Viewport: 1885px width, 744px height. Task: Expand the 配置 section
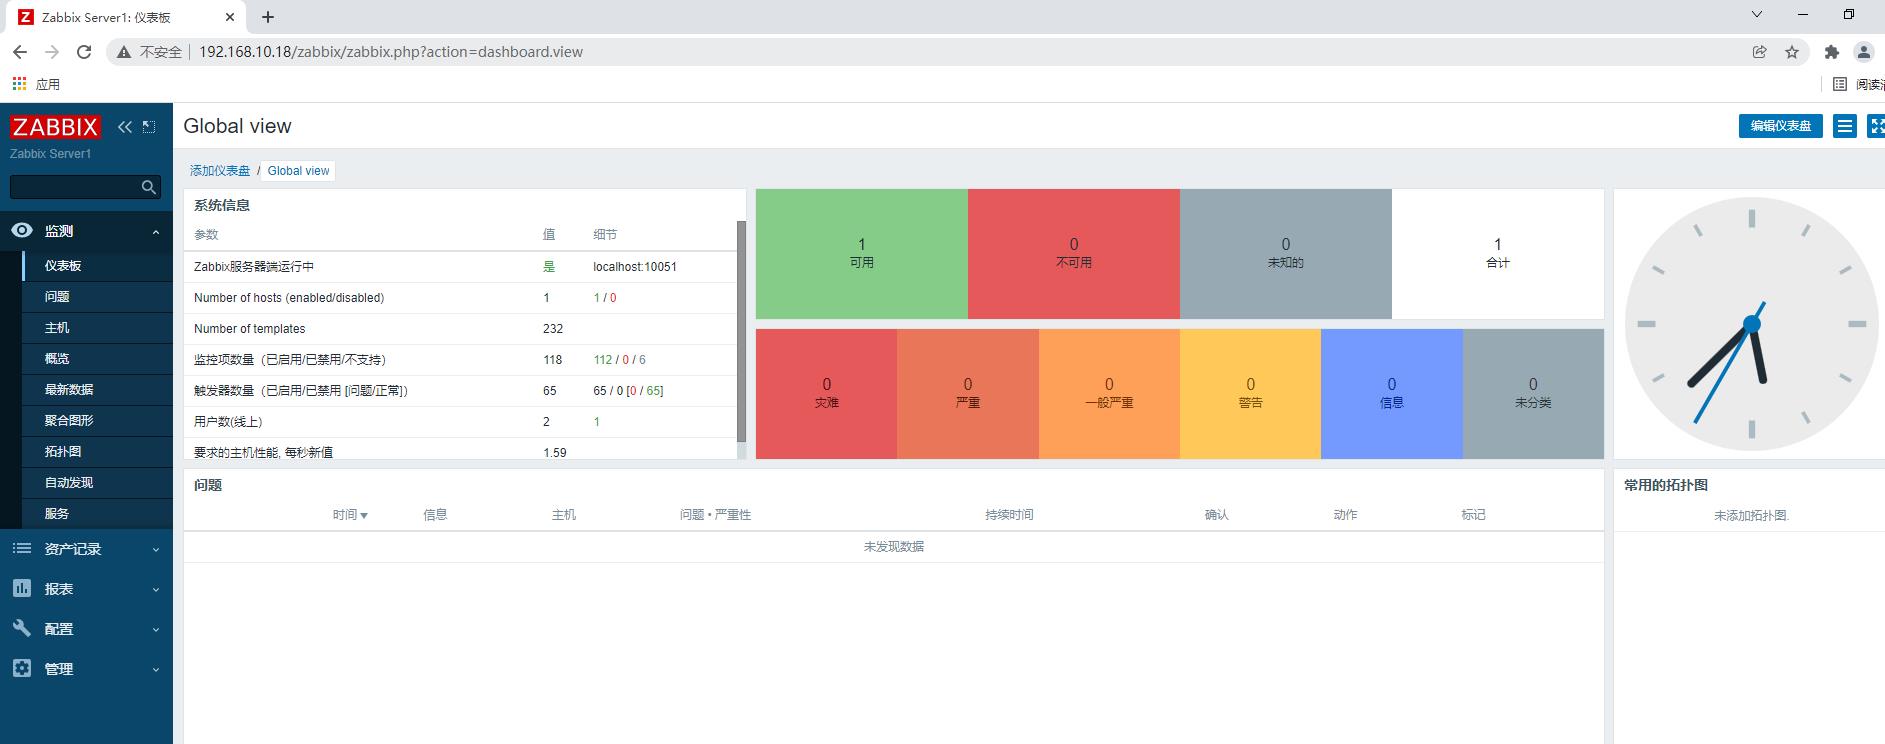click(x=86, y=629)
